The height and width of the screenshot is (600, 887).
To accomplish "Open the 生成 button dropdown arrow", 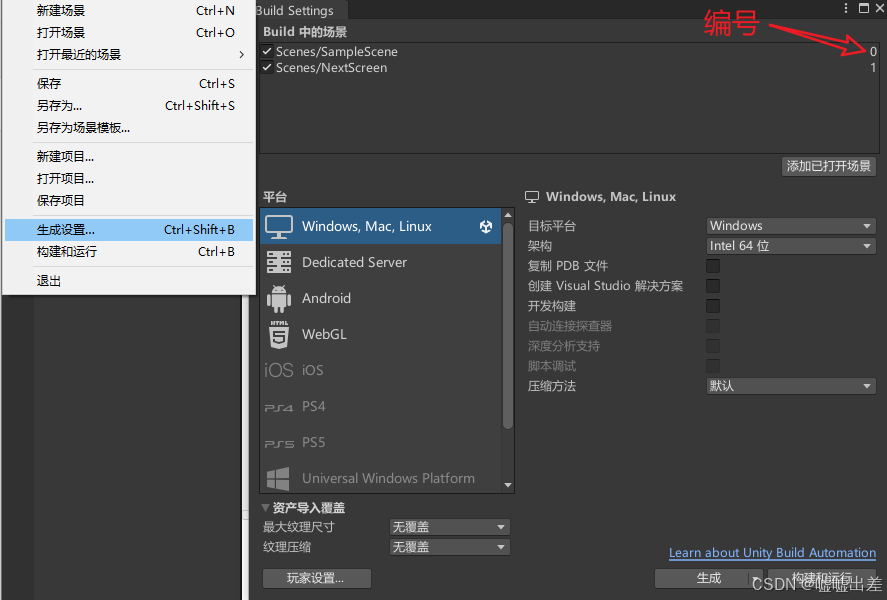I will 755,579.
